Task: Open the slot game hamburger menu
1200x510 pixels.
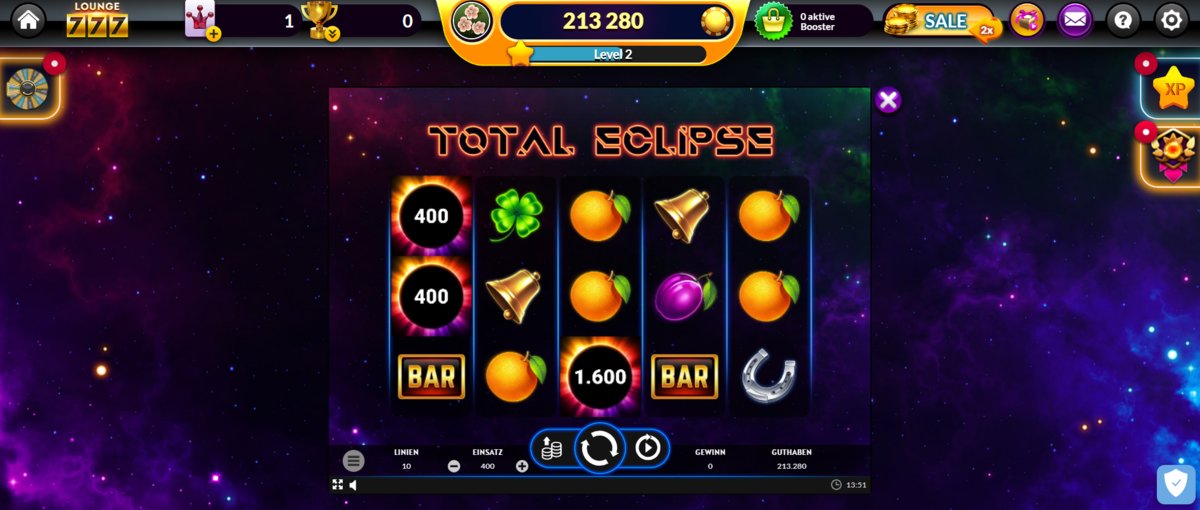Action: click(353, 461)
